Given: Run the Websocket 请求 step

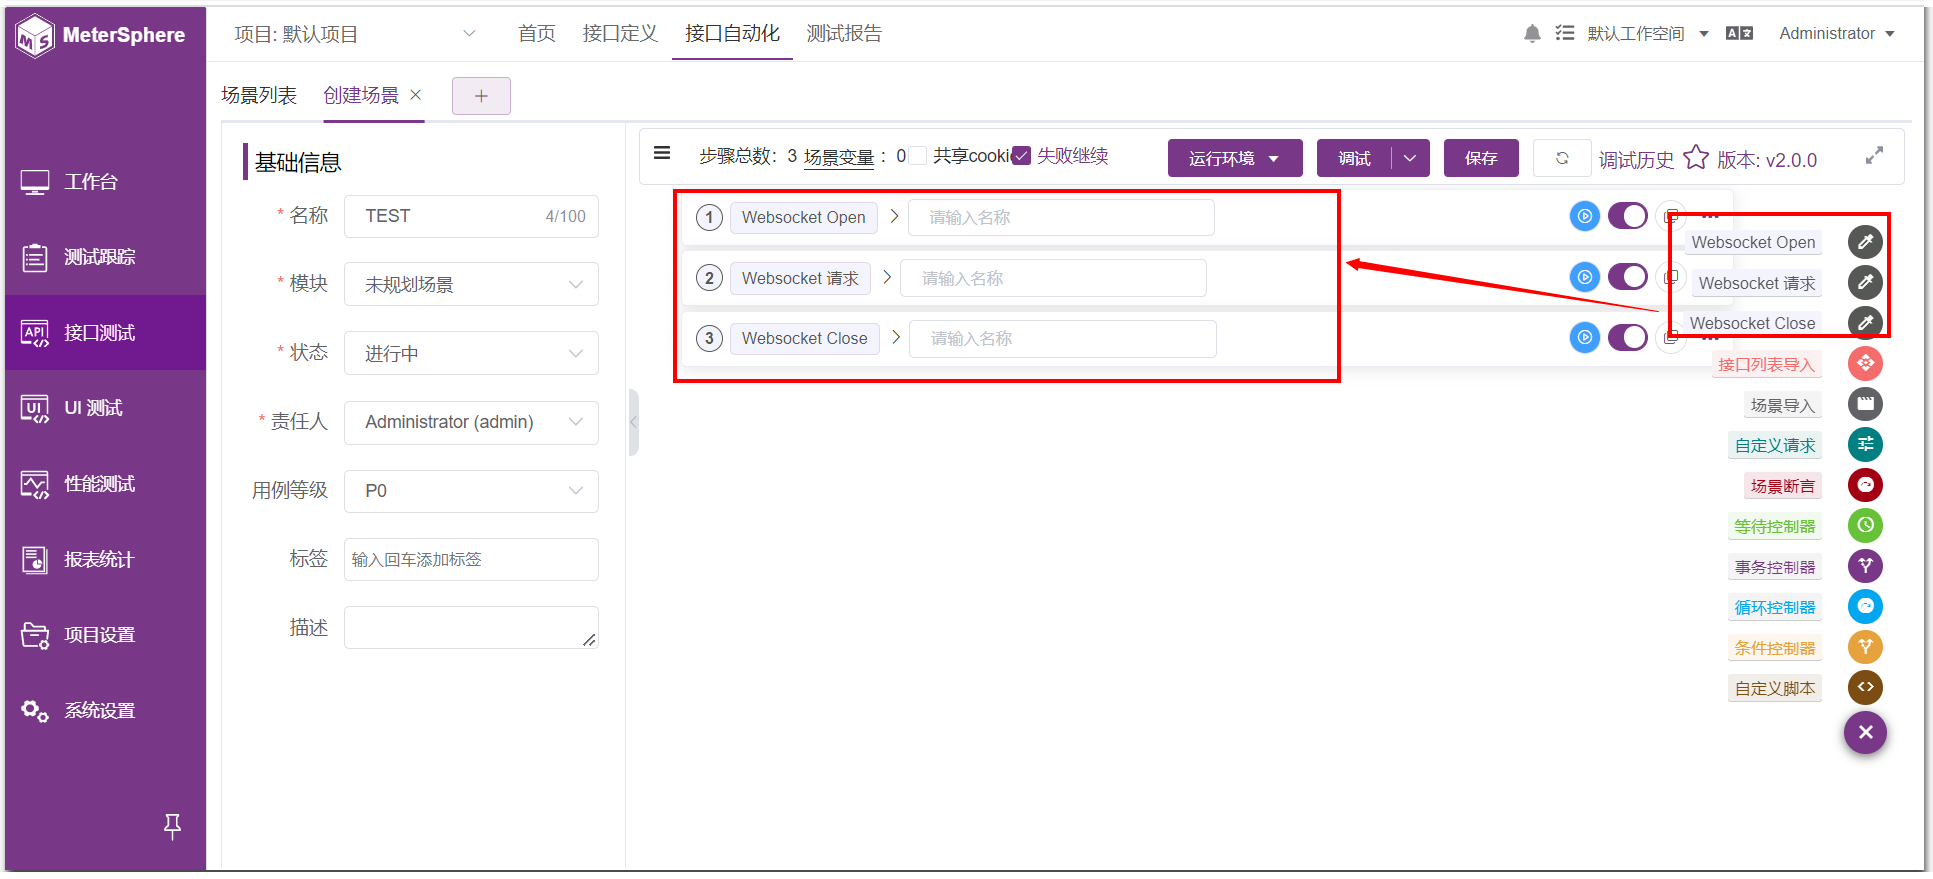Looking at the screenshot, I should point(1585,277).
